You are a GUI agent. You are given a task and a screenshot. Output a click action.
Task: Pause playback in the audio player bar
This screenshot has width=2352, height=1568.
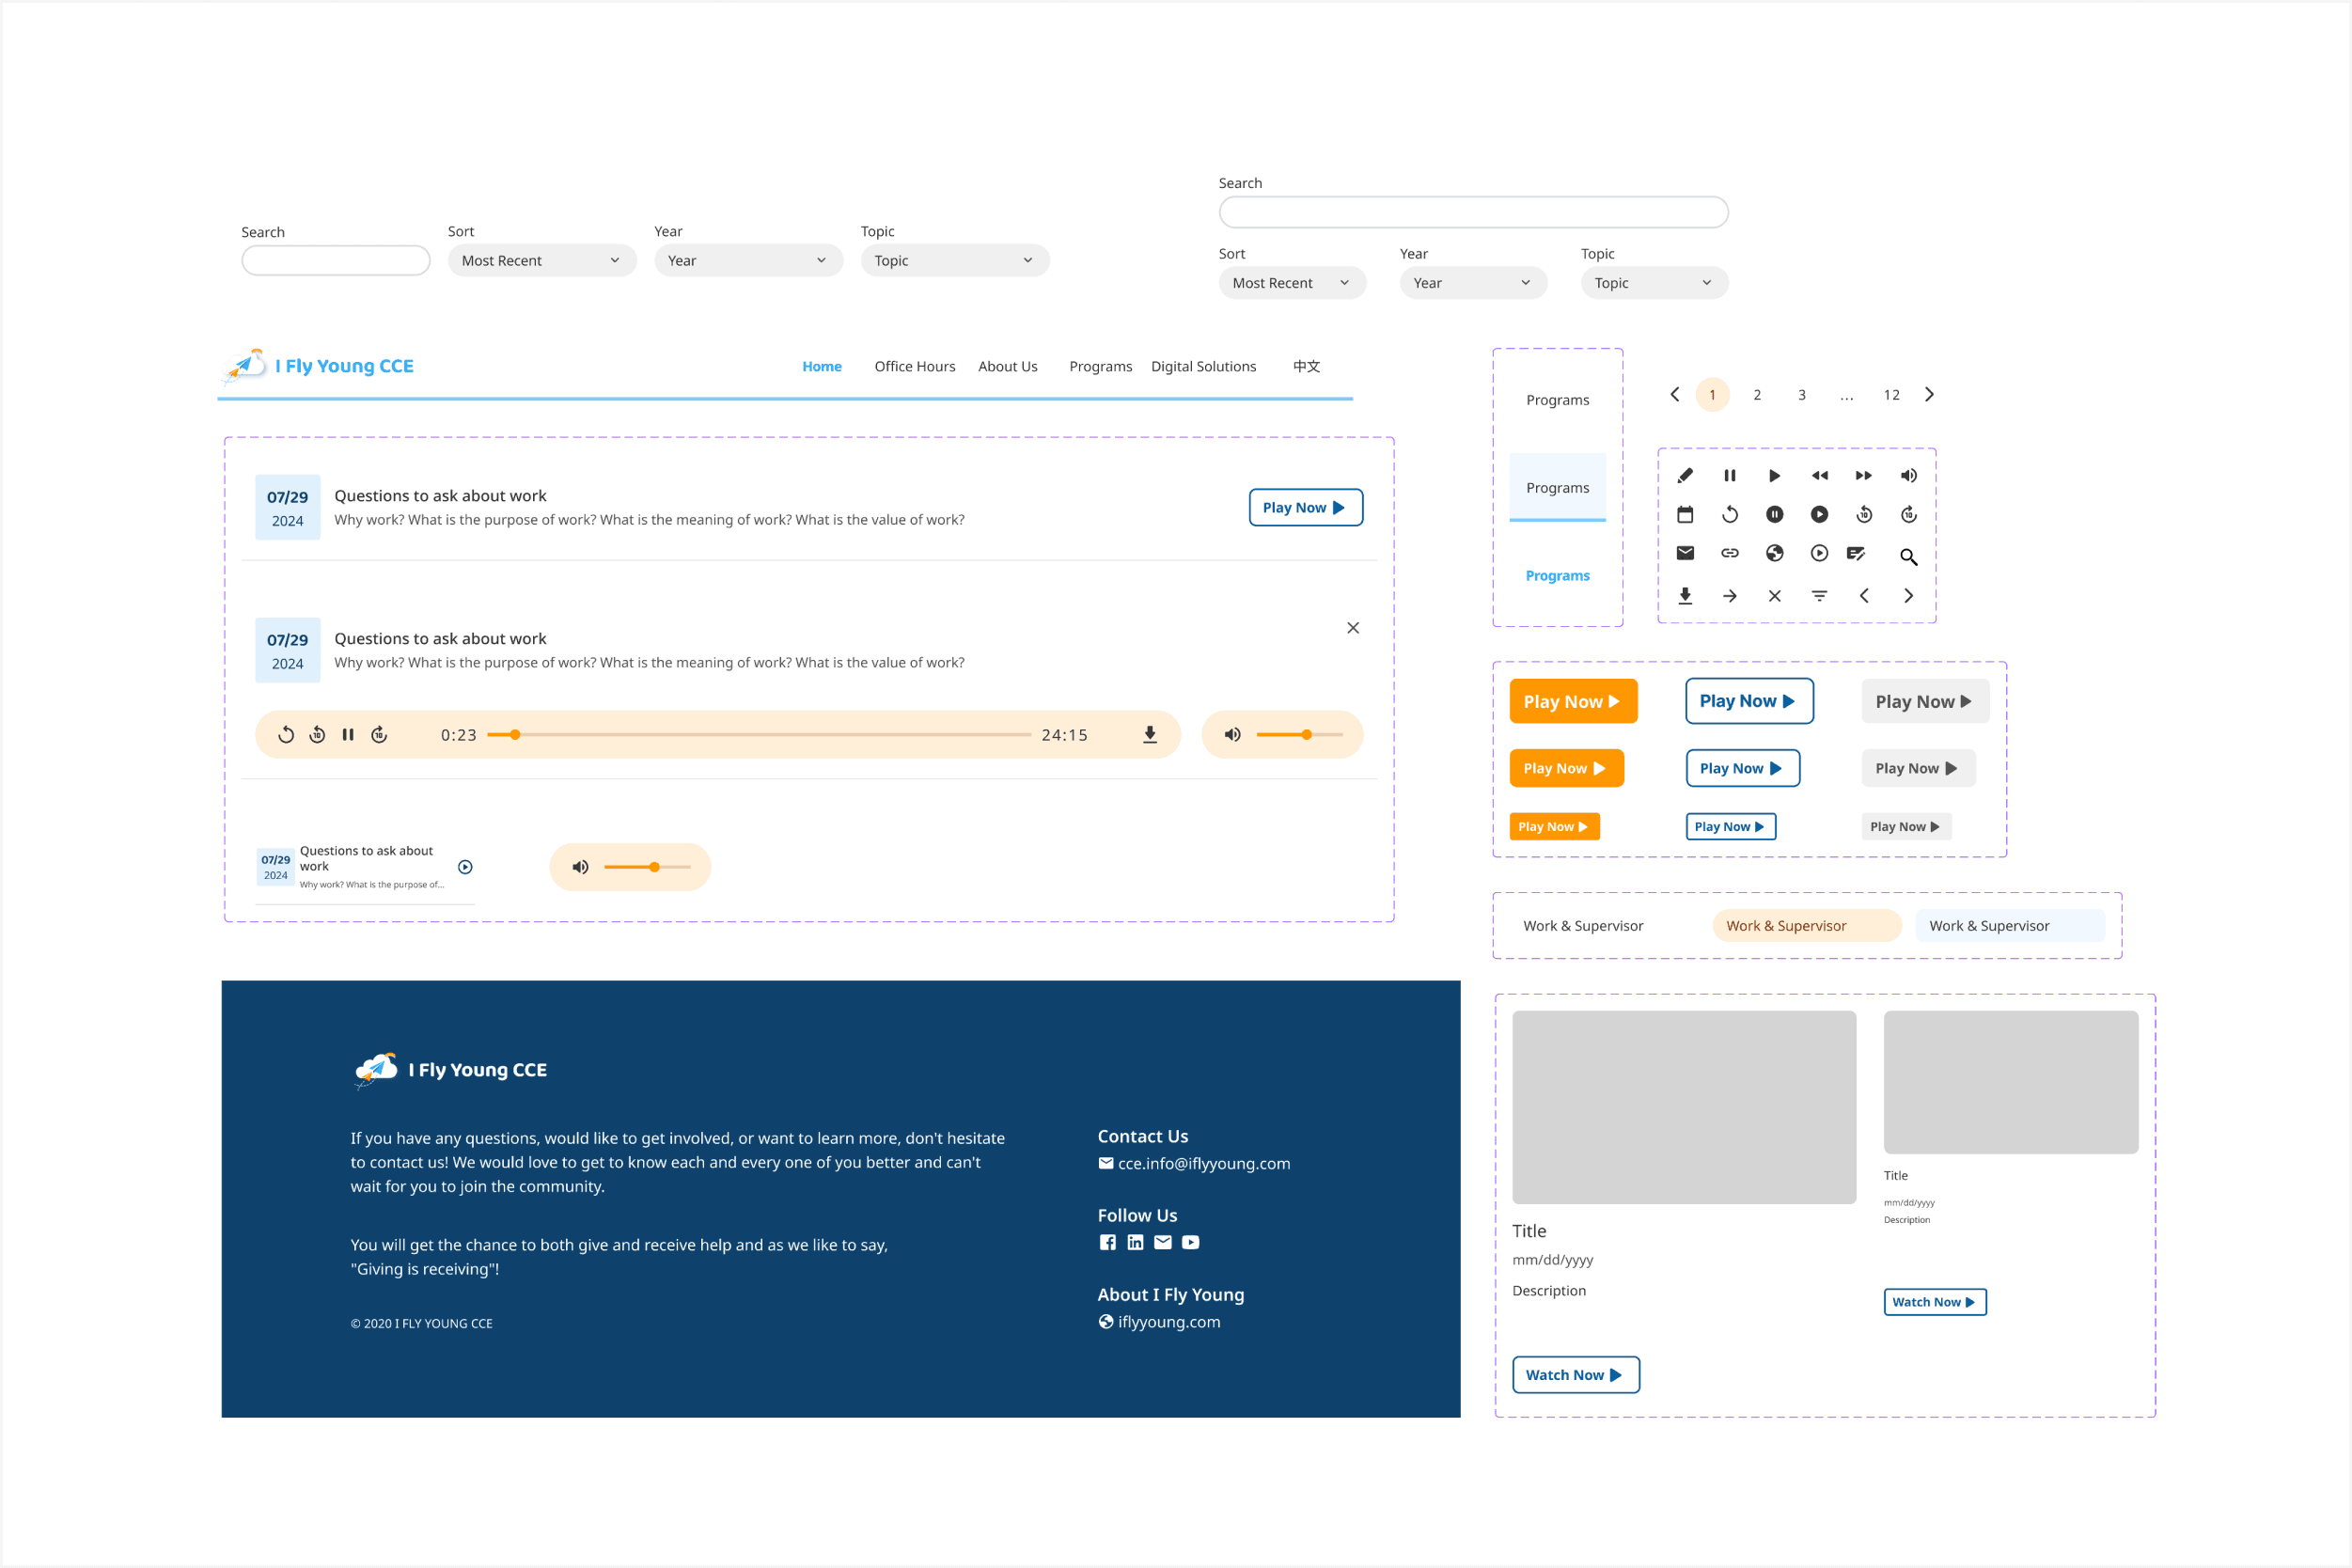point(348,735)
